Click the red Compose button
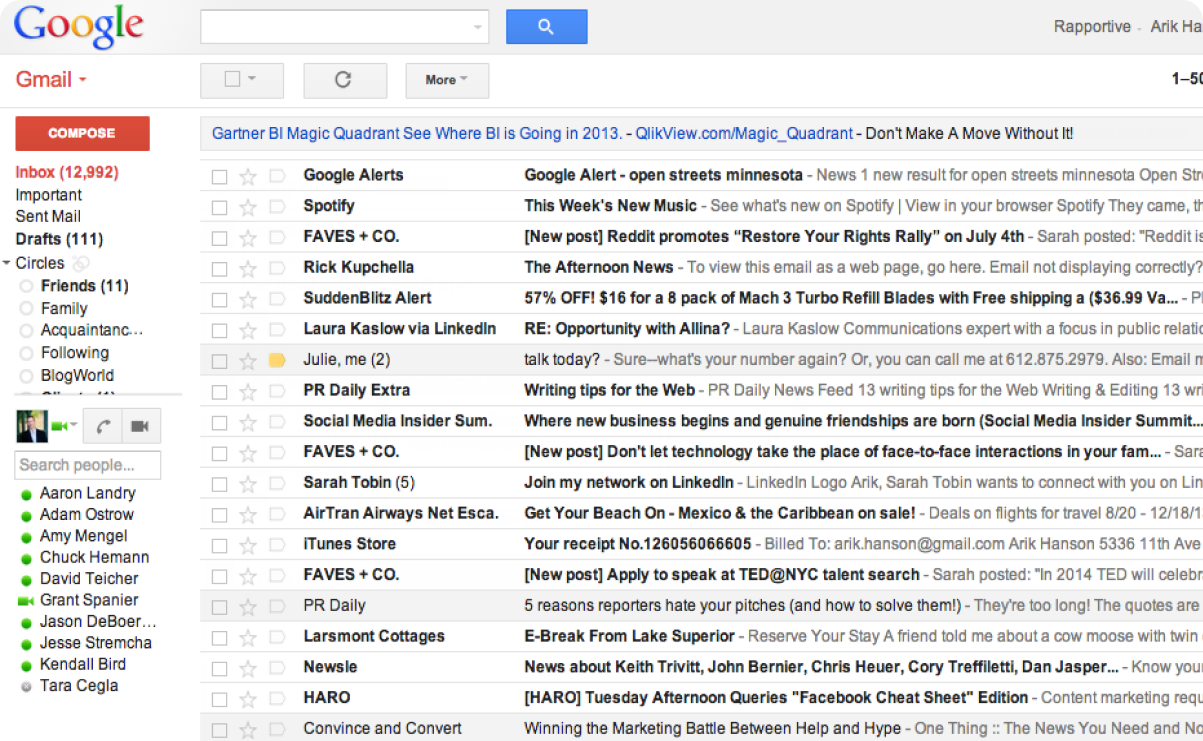Image resolution: width=1203 pixels, height=741 pixels. (x=82, y=133)
